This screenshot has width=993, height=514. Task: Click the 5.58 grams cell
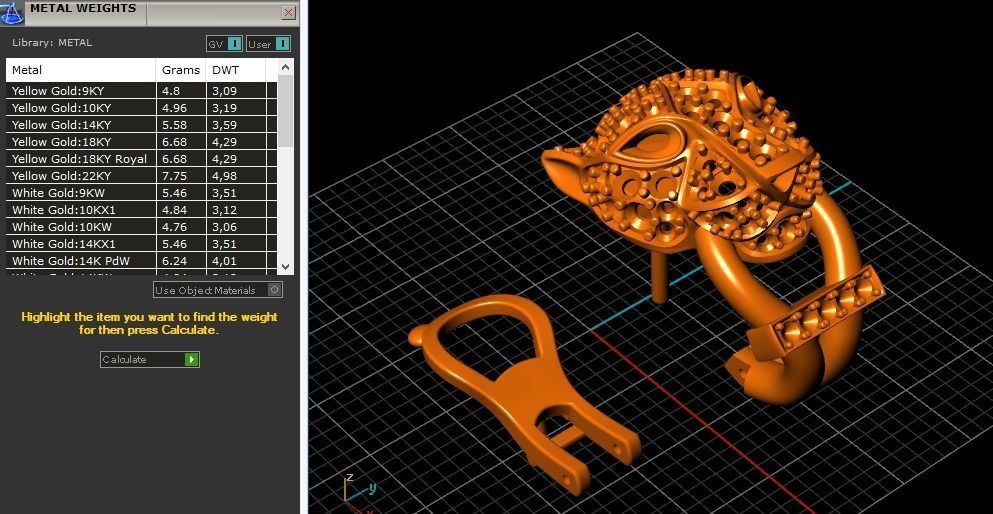(x=181, y=125)
